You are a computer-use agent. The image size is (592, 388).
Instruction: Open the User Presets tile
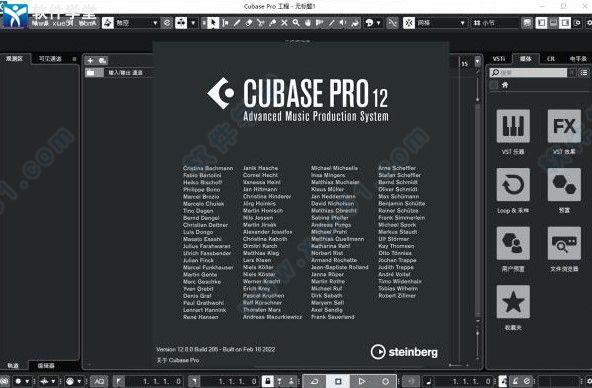pyautogui.click(x=513, y=243)
